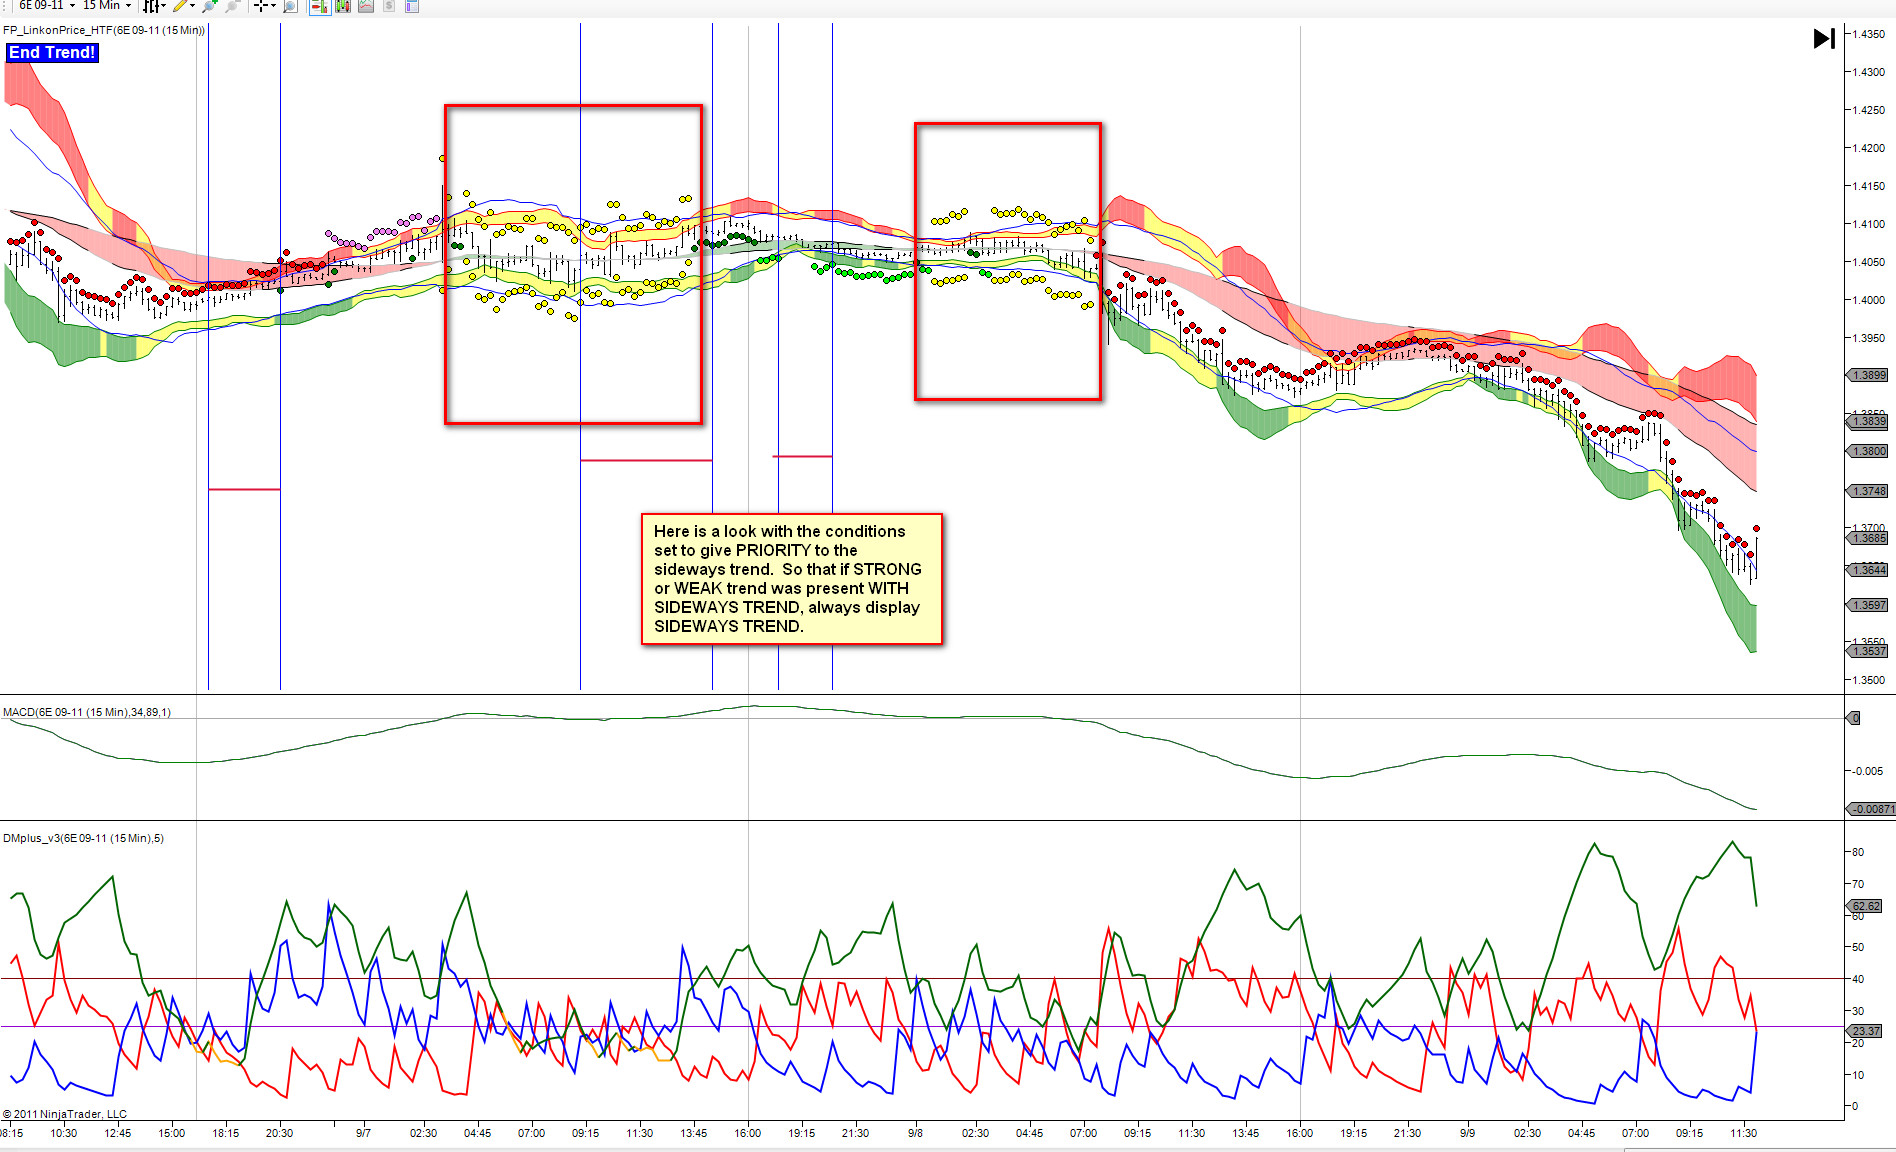Click the 1.4200 price axis label
Image resolution: width=1896 pixels, height=1152 pixels.
click(x=1868, y=148)
